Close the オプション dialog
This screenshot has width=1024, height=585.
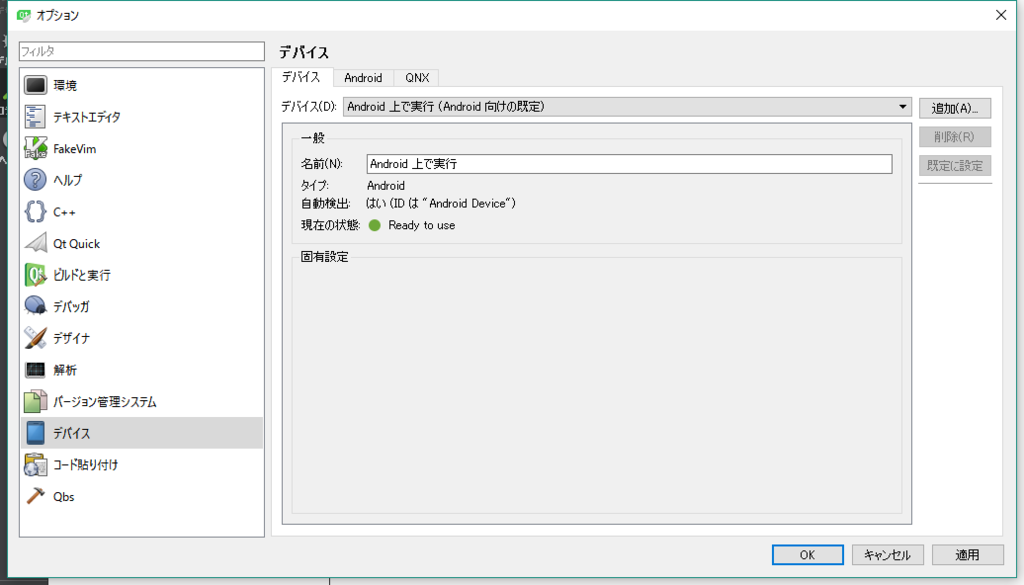tap(1001, 15)
